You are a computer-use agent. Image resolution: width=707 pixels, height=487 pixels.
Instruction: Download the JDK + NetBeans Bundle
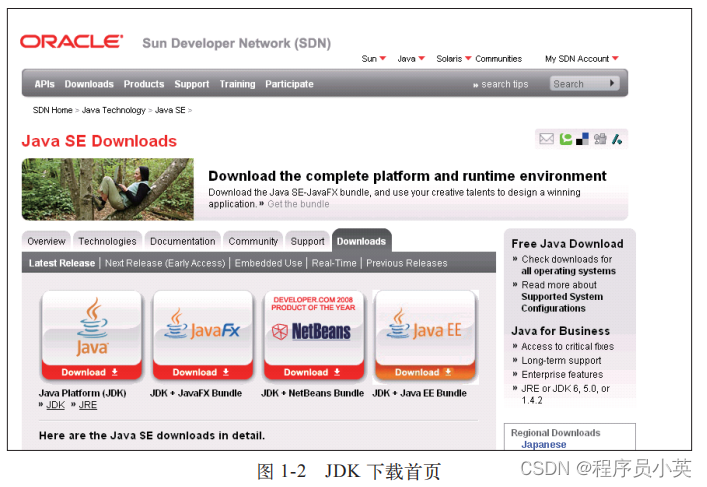tap(314, 372)
